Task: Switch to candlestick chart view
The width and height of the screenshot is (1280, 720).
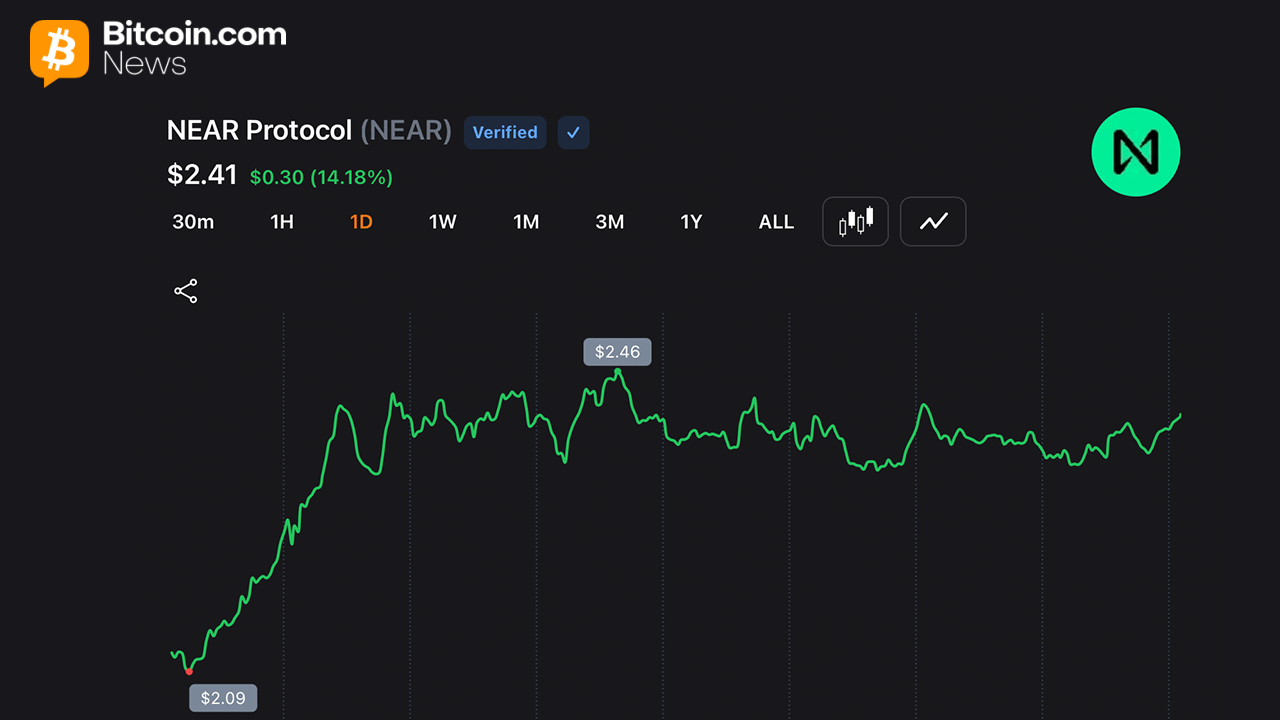Action: 856,221
